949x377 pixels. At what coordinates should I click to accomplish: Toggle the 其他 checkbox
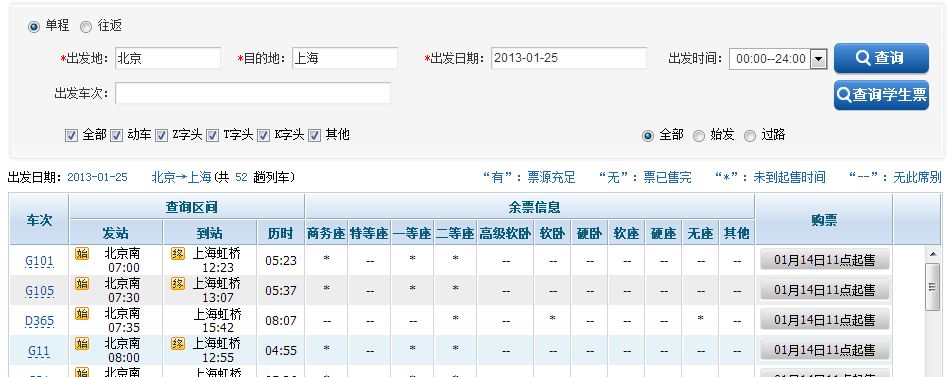[314, 135]
